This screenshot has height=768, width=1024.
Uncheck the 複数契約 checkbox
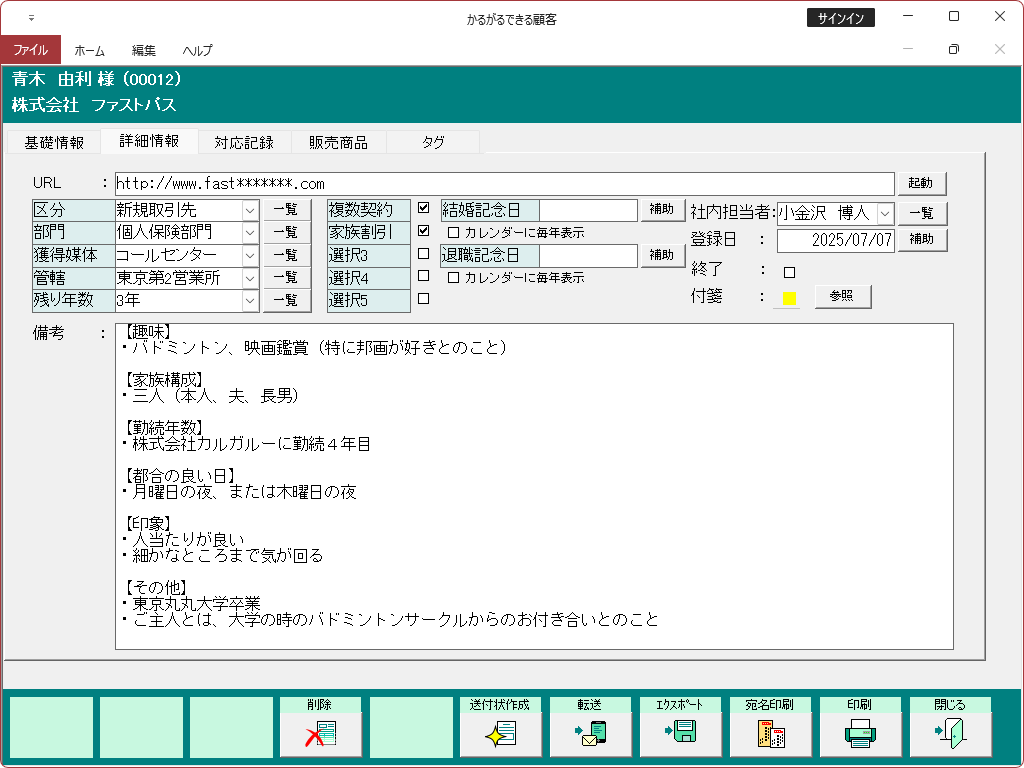coord(424,209)
